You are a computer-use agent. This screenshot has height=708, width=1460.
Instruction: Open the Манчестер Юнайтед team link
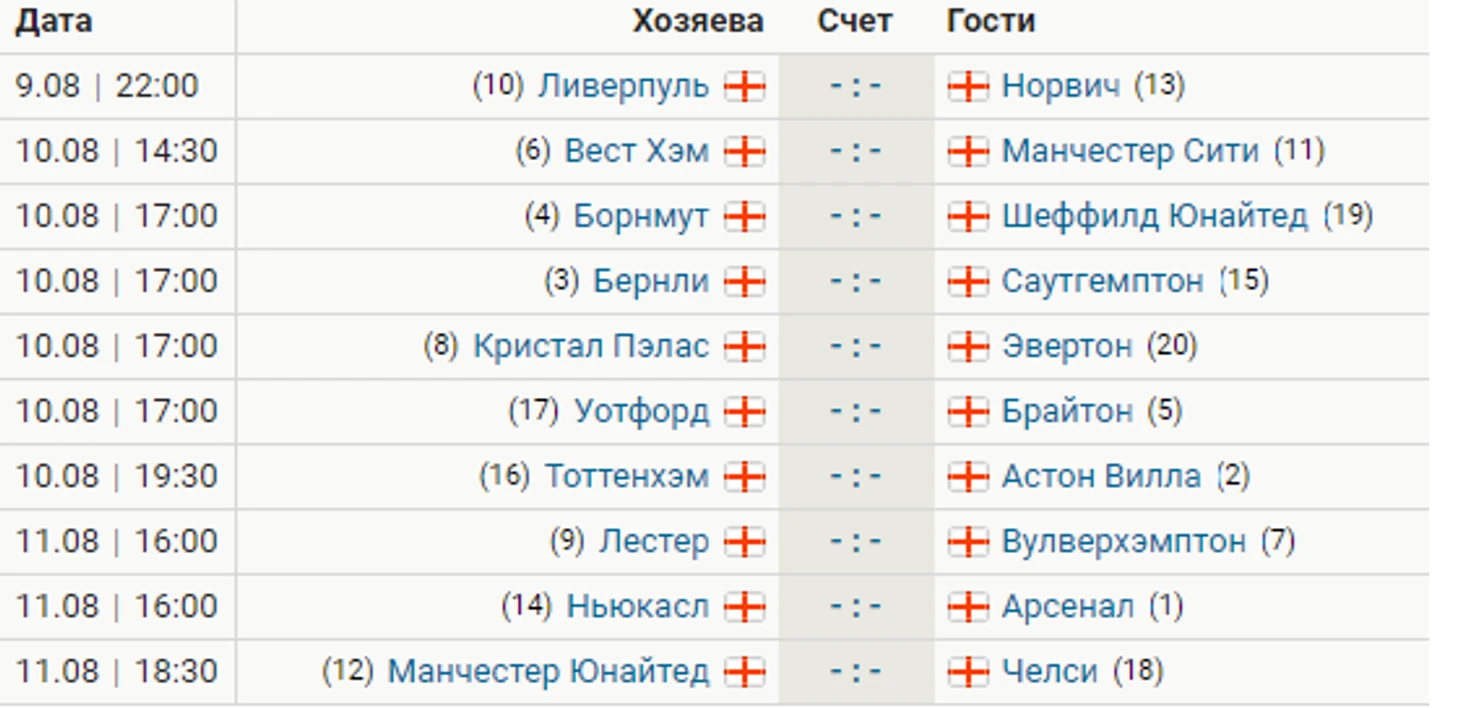(548, 671)
